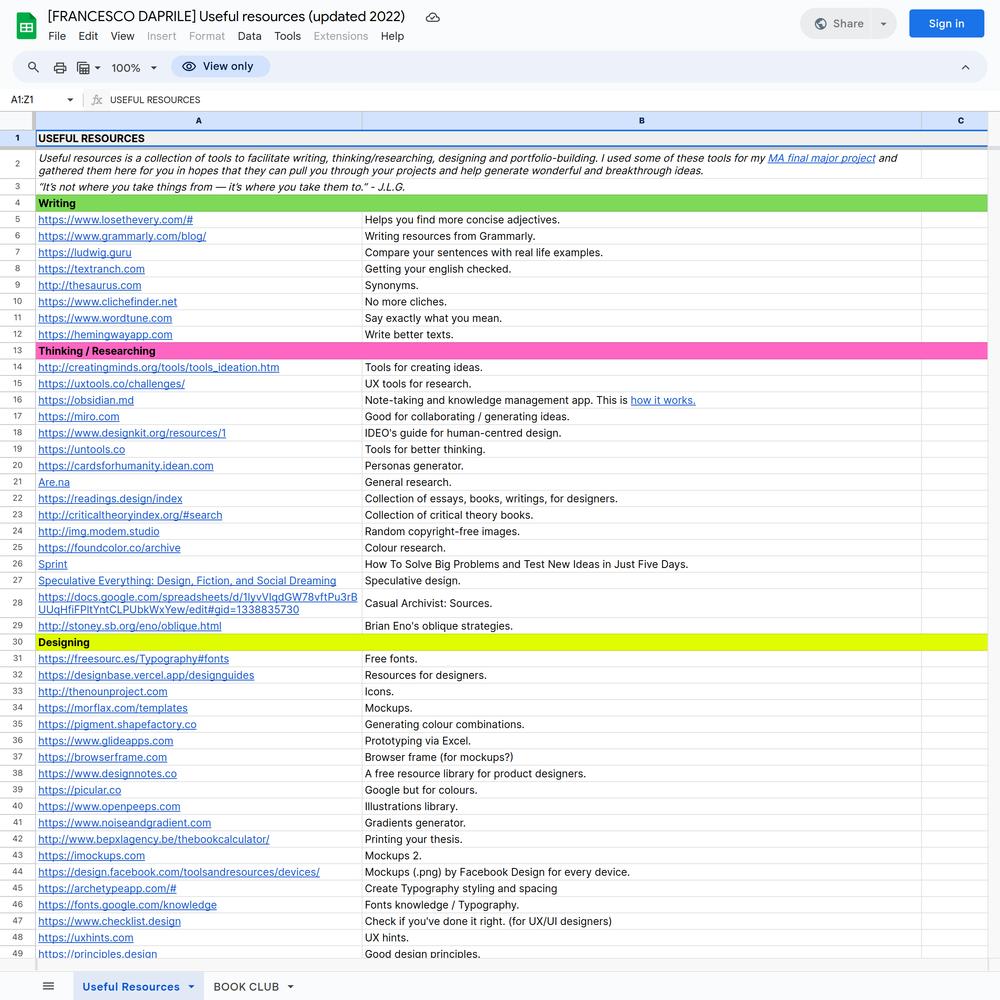
Task: Click cell 'Helps you find more concise adjectives.'
Action: click(642, 220)
